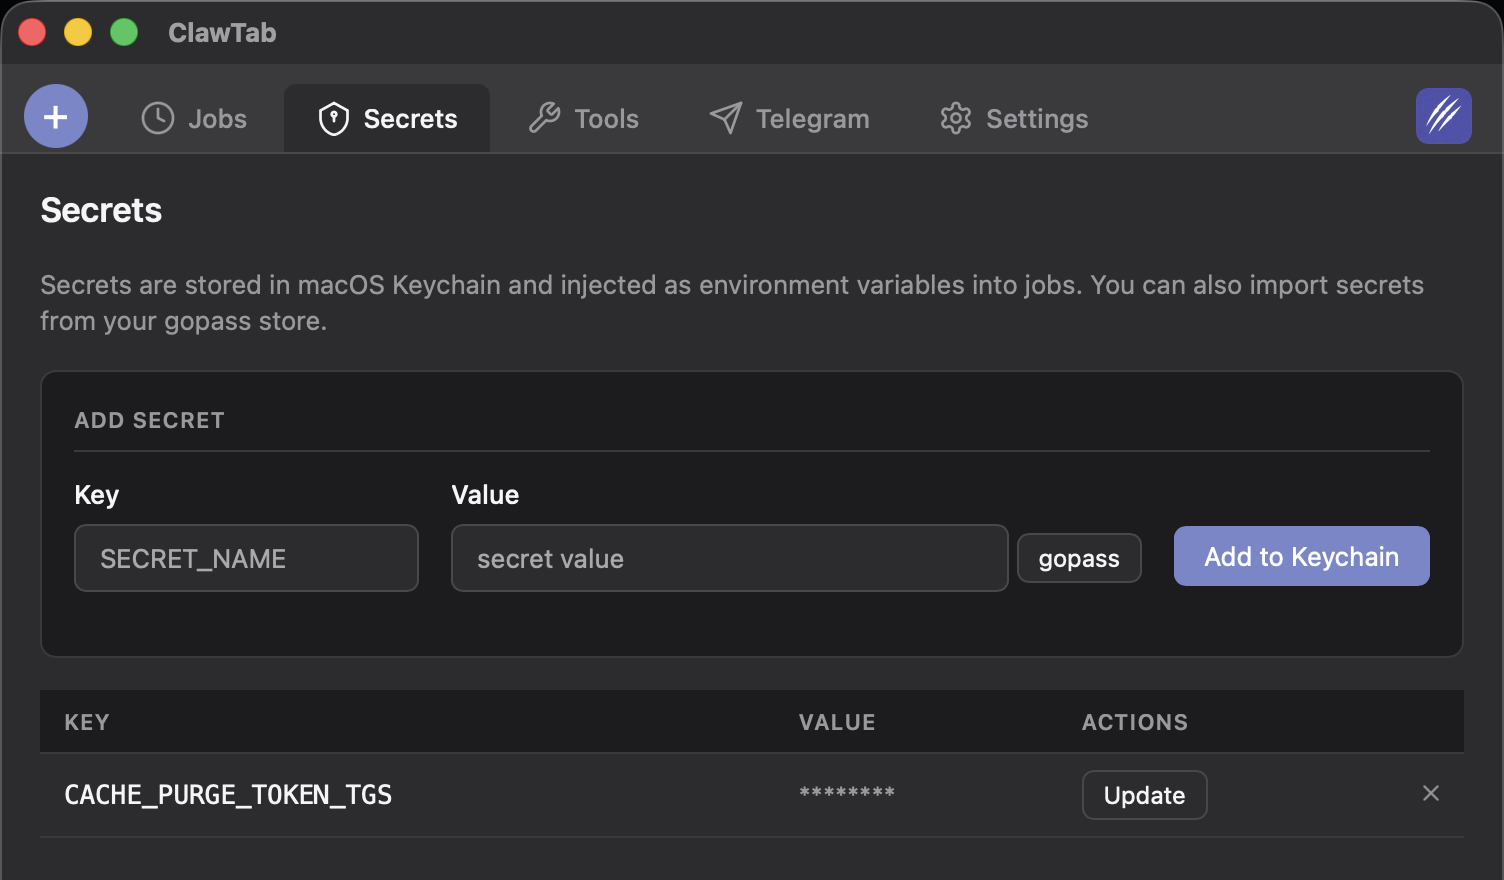Viewport: 1504px width, 880px height.
Task: Select the wrench icon next to Tools
Action: pos(543,118)
